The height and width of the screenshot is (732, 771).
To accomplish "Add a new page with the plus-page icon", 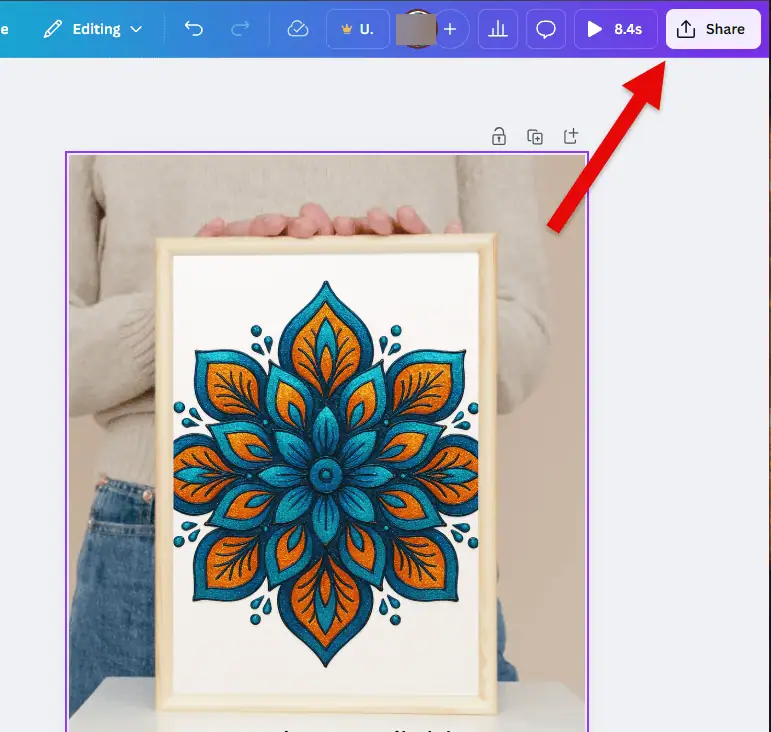I will [x=571, y=136].
